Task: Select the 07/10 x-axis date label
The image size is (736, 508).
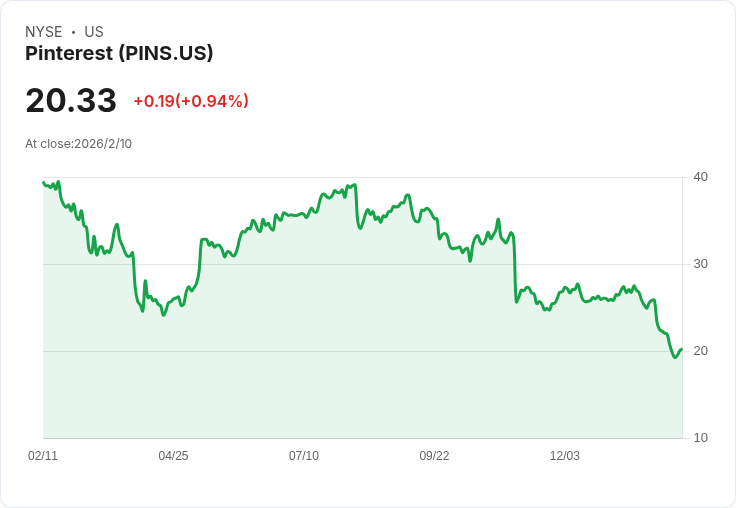Action: pyautogui.click(x=304, y=456)
